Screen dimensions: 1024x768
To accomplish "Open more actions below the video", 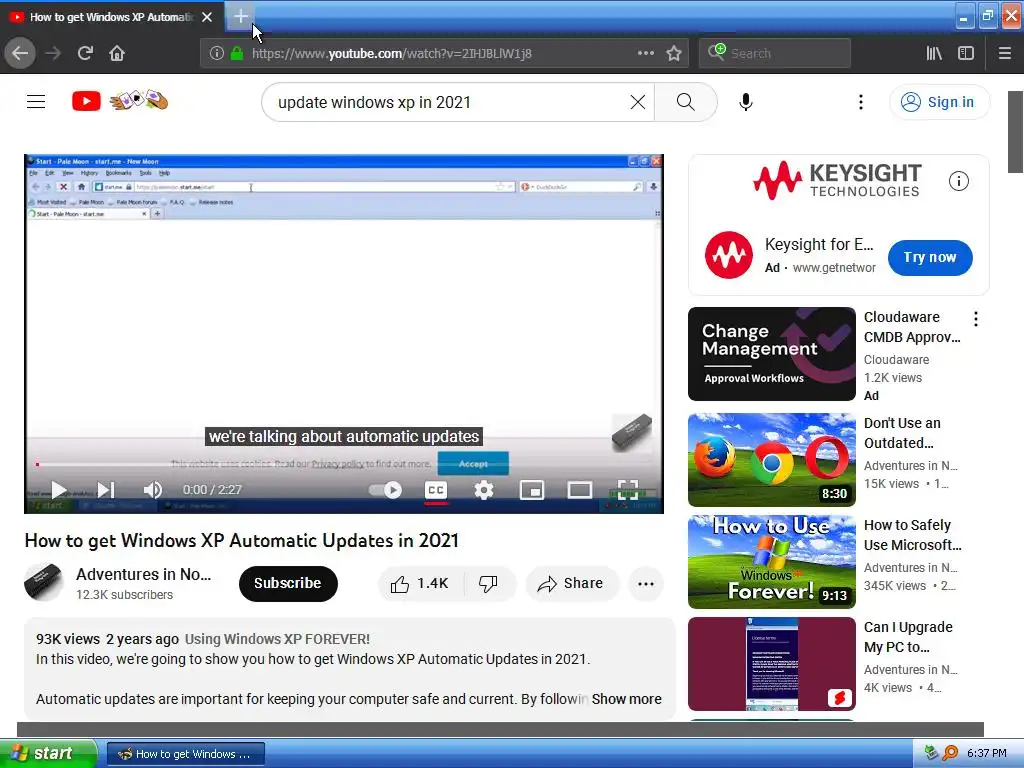I will pos(646,584).
